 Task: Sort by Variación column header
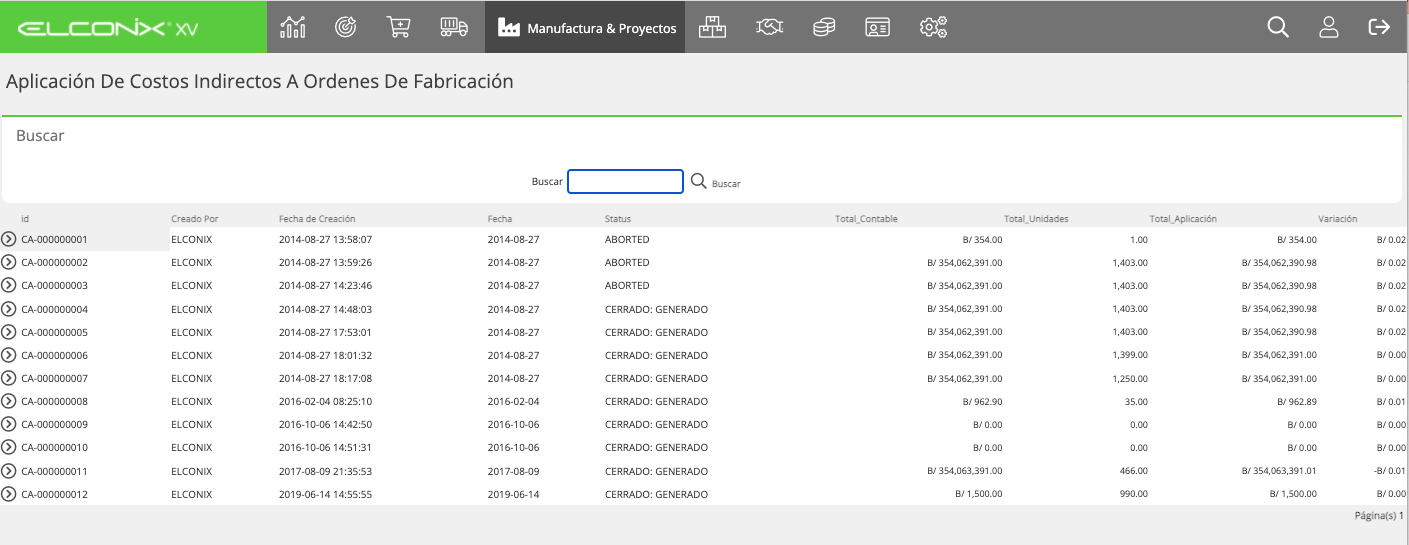coord(1337,218)
